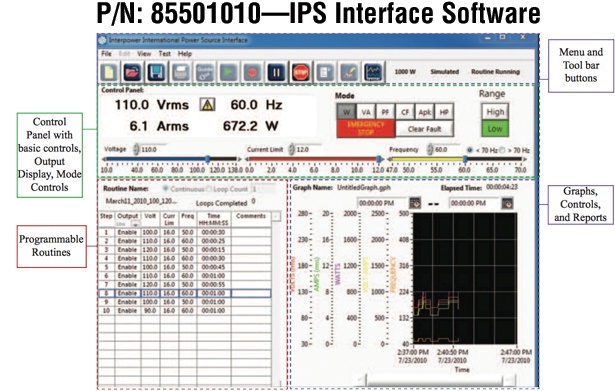615x391 pixels.
Task: Select step 5 time cell 00:00:45
Action: [x=213, y=267]
